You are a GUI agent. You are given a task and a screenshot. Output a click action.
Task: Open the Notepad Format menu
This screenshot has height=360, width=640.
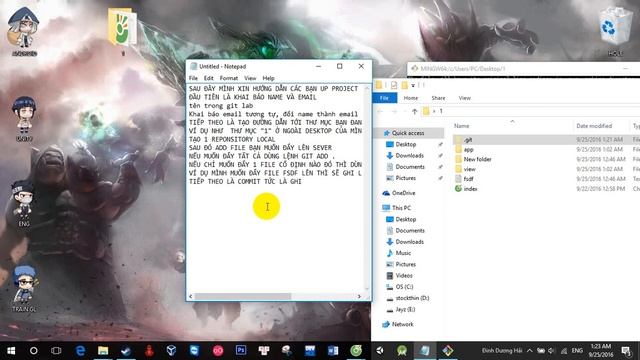tap(229, 78)
